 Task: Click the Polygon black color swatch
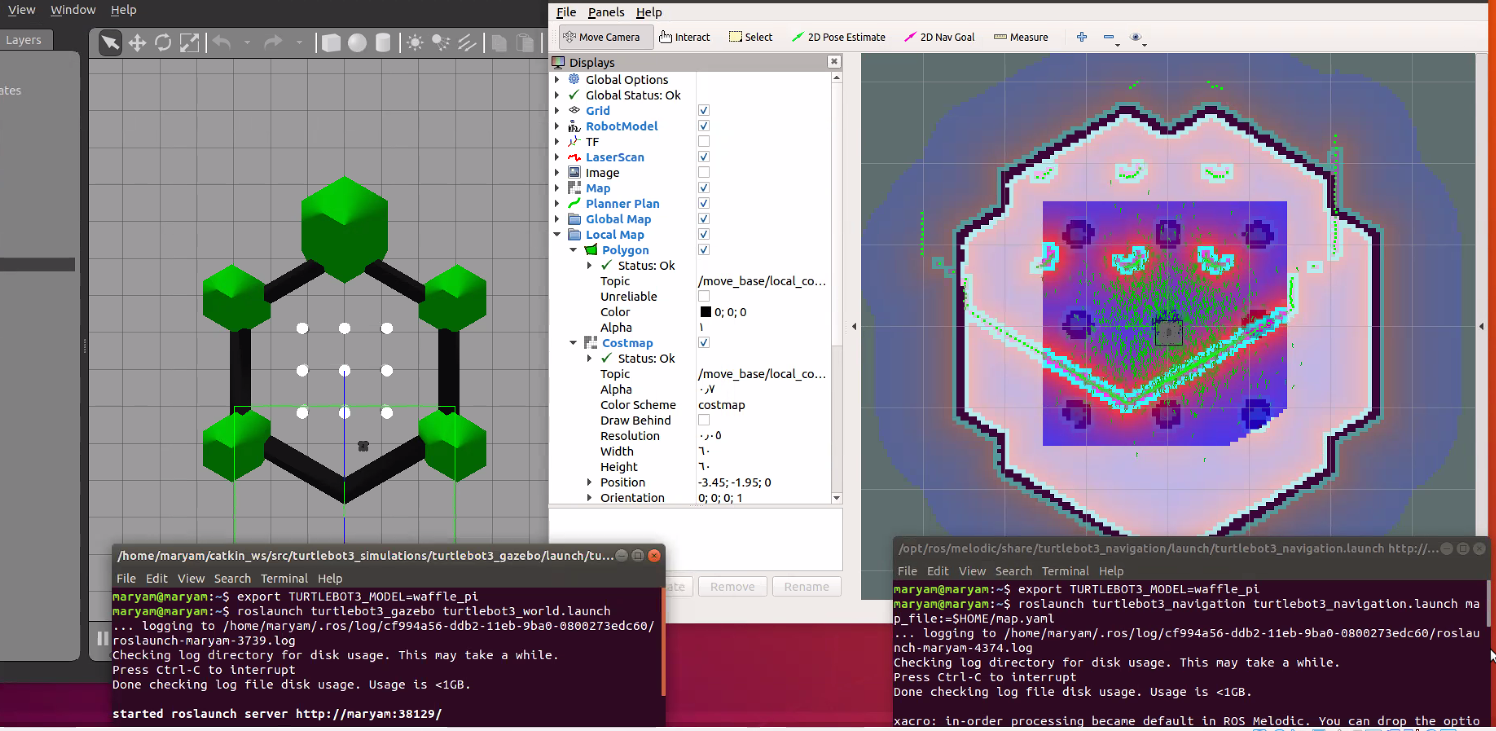tap(705, 312)
